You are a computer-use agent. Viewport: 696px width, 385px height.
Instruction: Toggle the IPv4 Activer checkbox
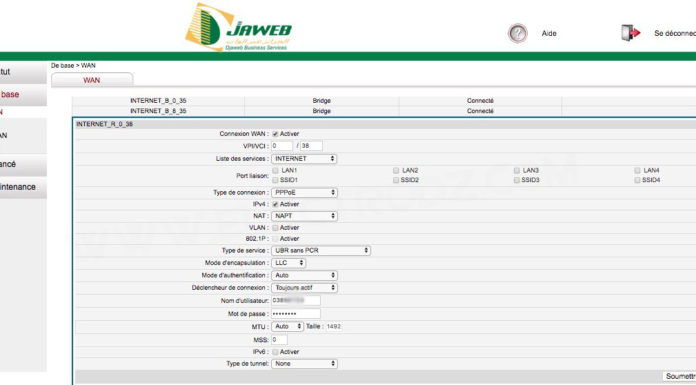pyautogui.click(x=275, y=204)
